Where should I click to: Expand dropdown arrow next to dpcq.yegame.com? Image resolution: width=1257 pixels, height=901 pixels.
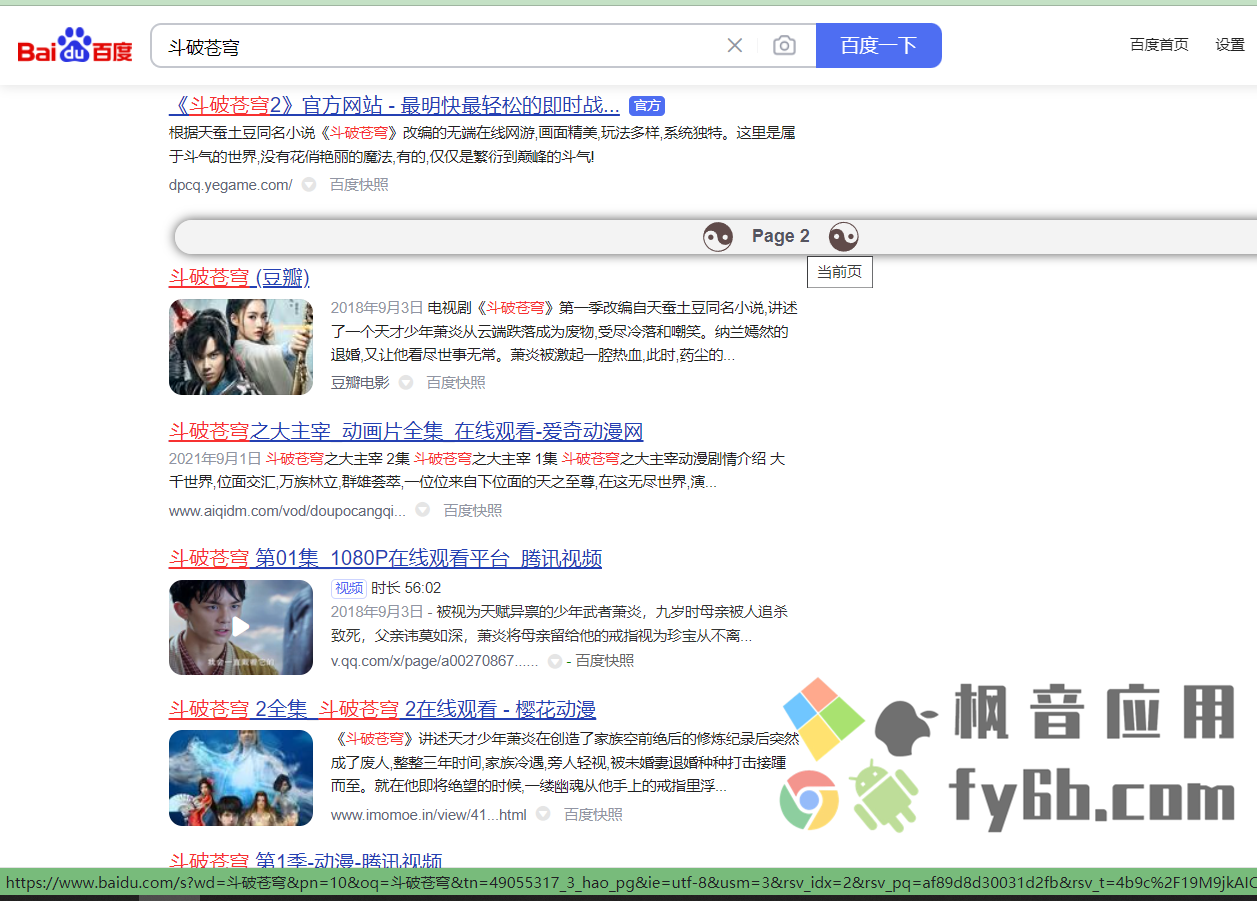[x=309, y=185]
